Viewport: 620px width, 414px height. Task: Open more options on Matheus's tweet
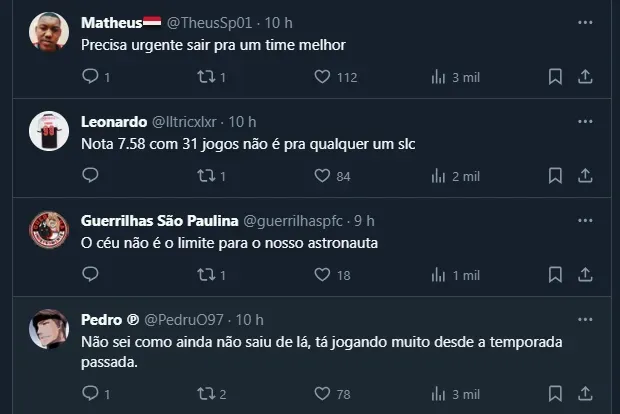(x=586, y=21)
